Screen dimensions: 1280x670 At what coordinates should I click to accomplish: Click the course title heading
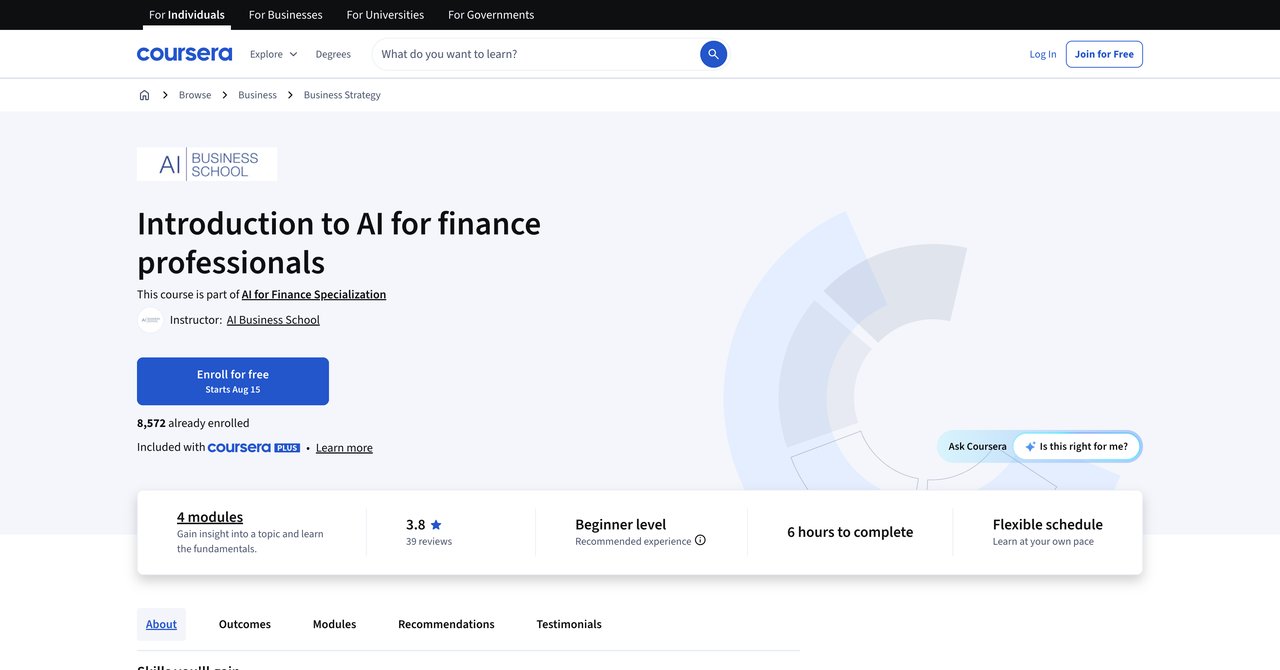coord(339,242)
